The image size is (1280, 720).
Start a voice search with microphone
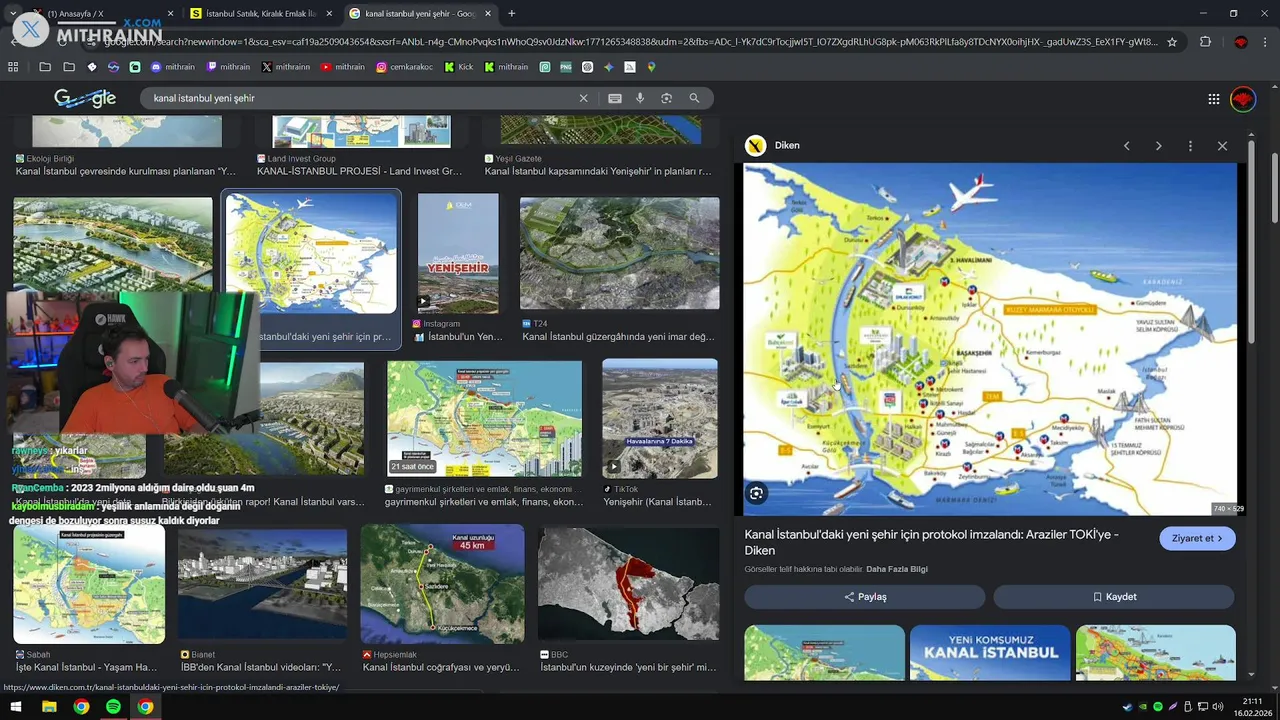(x=640, y=98)
